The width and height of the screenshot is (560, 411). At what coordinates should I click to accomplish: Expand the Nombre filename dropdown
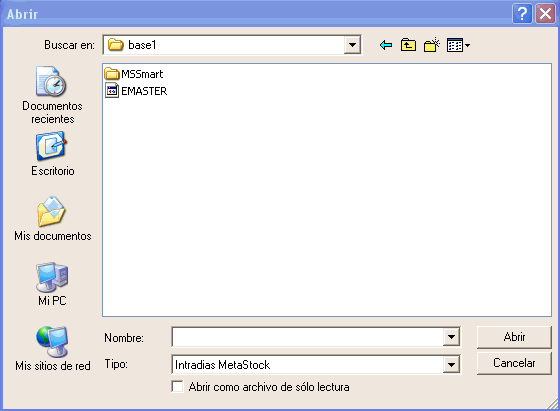click(x=451, y=337)
